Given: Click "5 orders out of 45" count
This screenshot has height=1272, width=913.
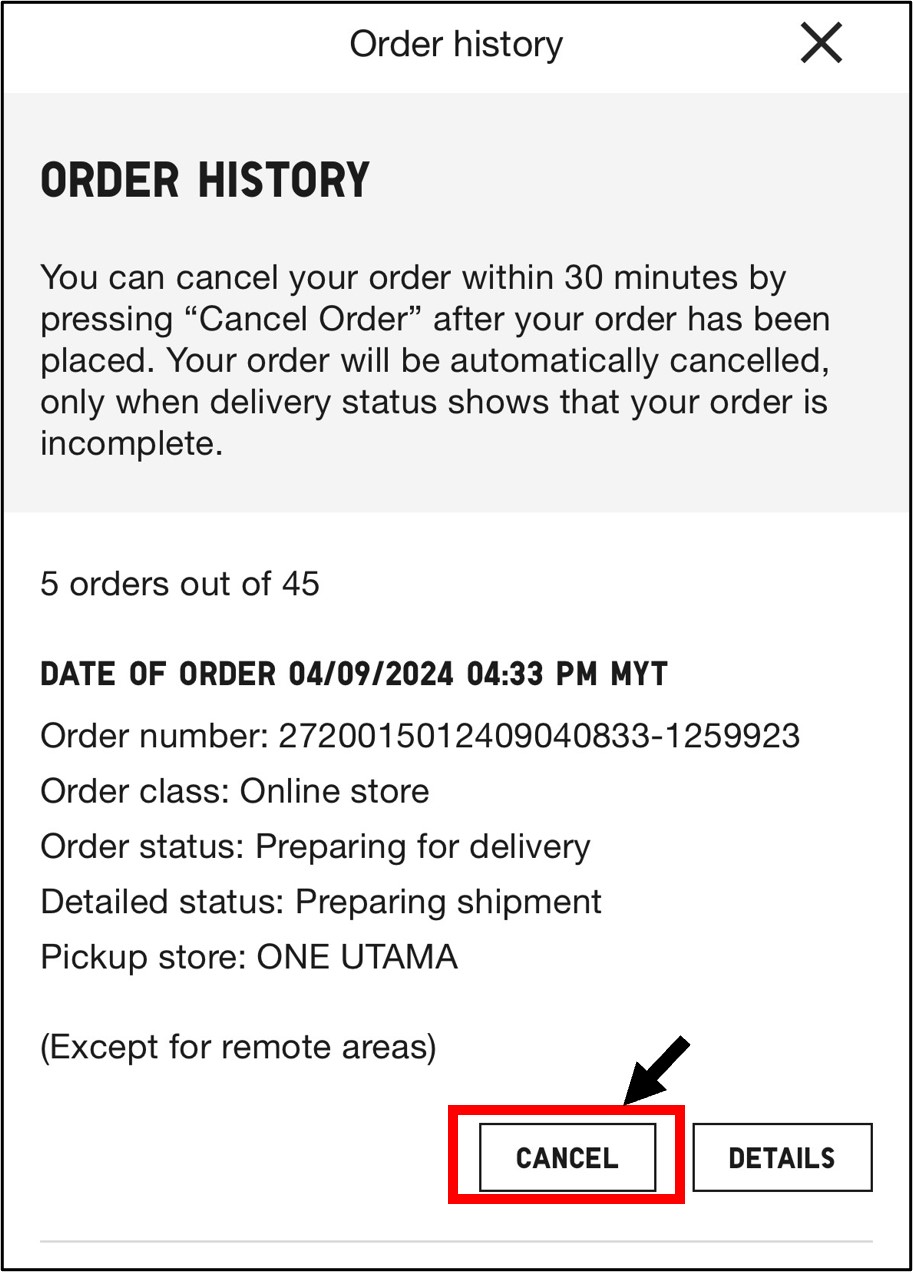Looking at the screenshot, I should coord(180,583).
